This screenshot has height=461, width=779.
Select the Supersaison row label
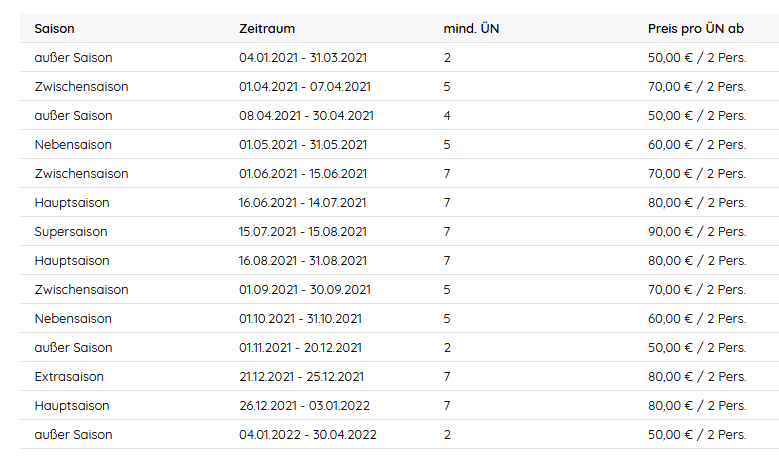tap(71, 232)
